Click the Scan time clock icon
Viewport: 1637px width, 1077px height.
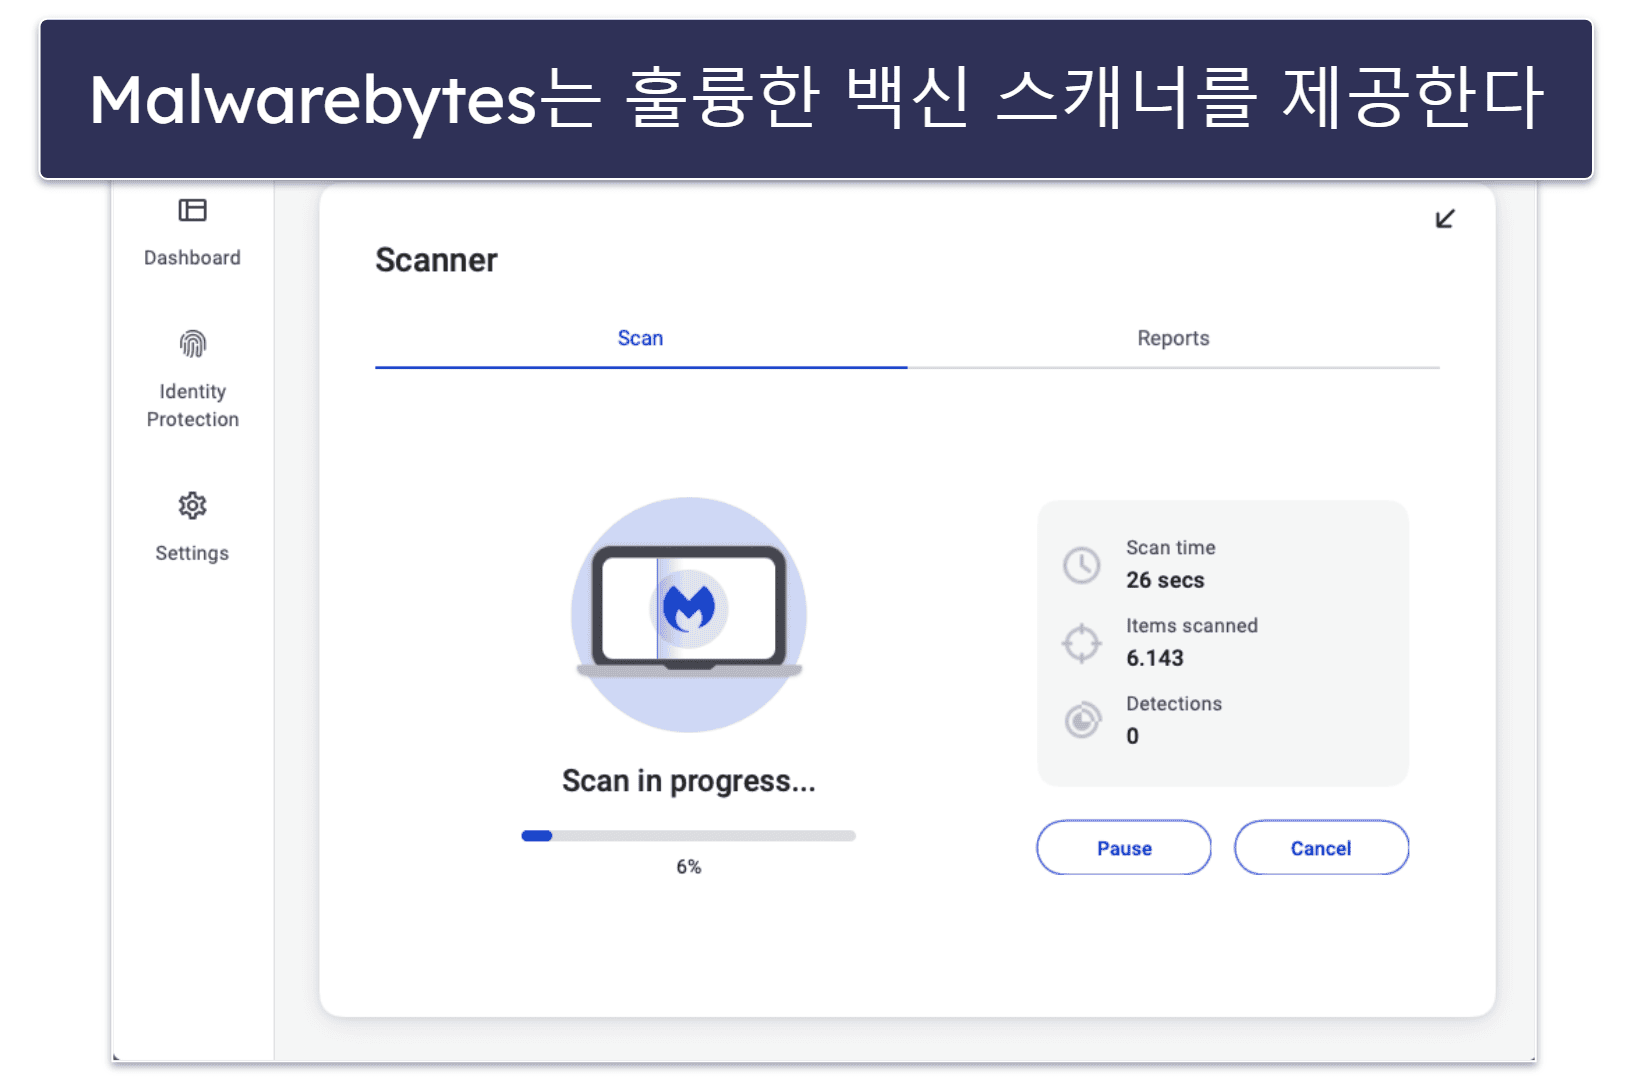[1082, 565]
